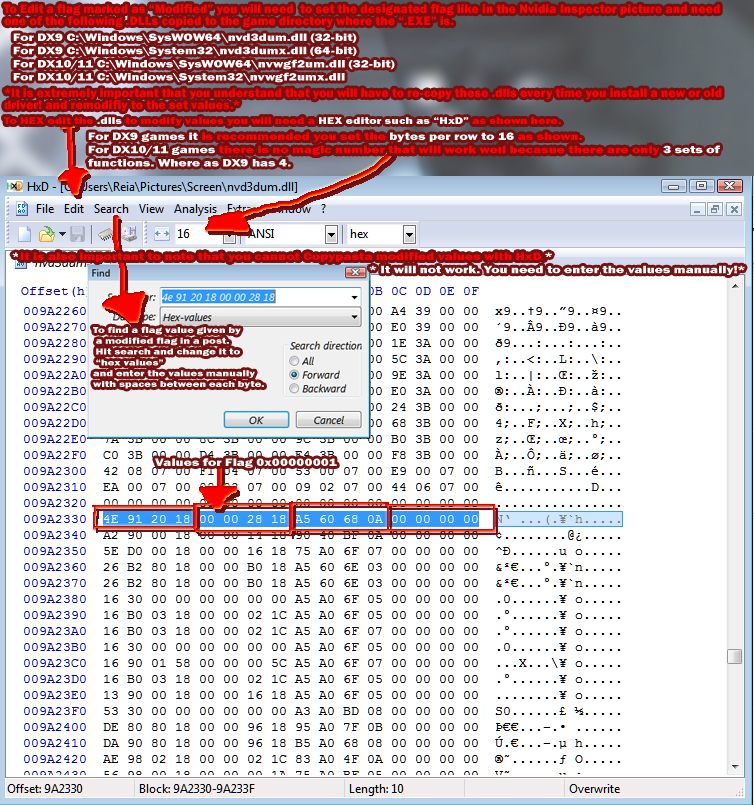Click offset row 009A2420
Screen dimensions: 754x805
[55, 759]
